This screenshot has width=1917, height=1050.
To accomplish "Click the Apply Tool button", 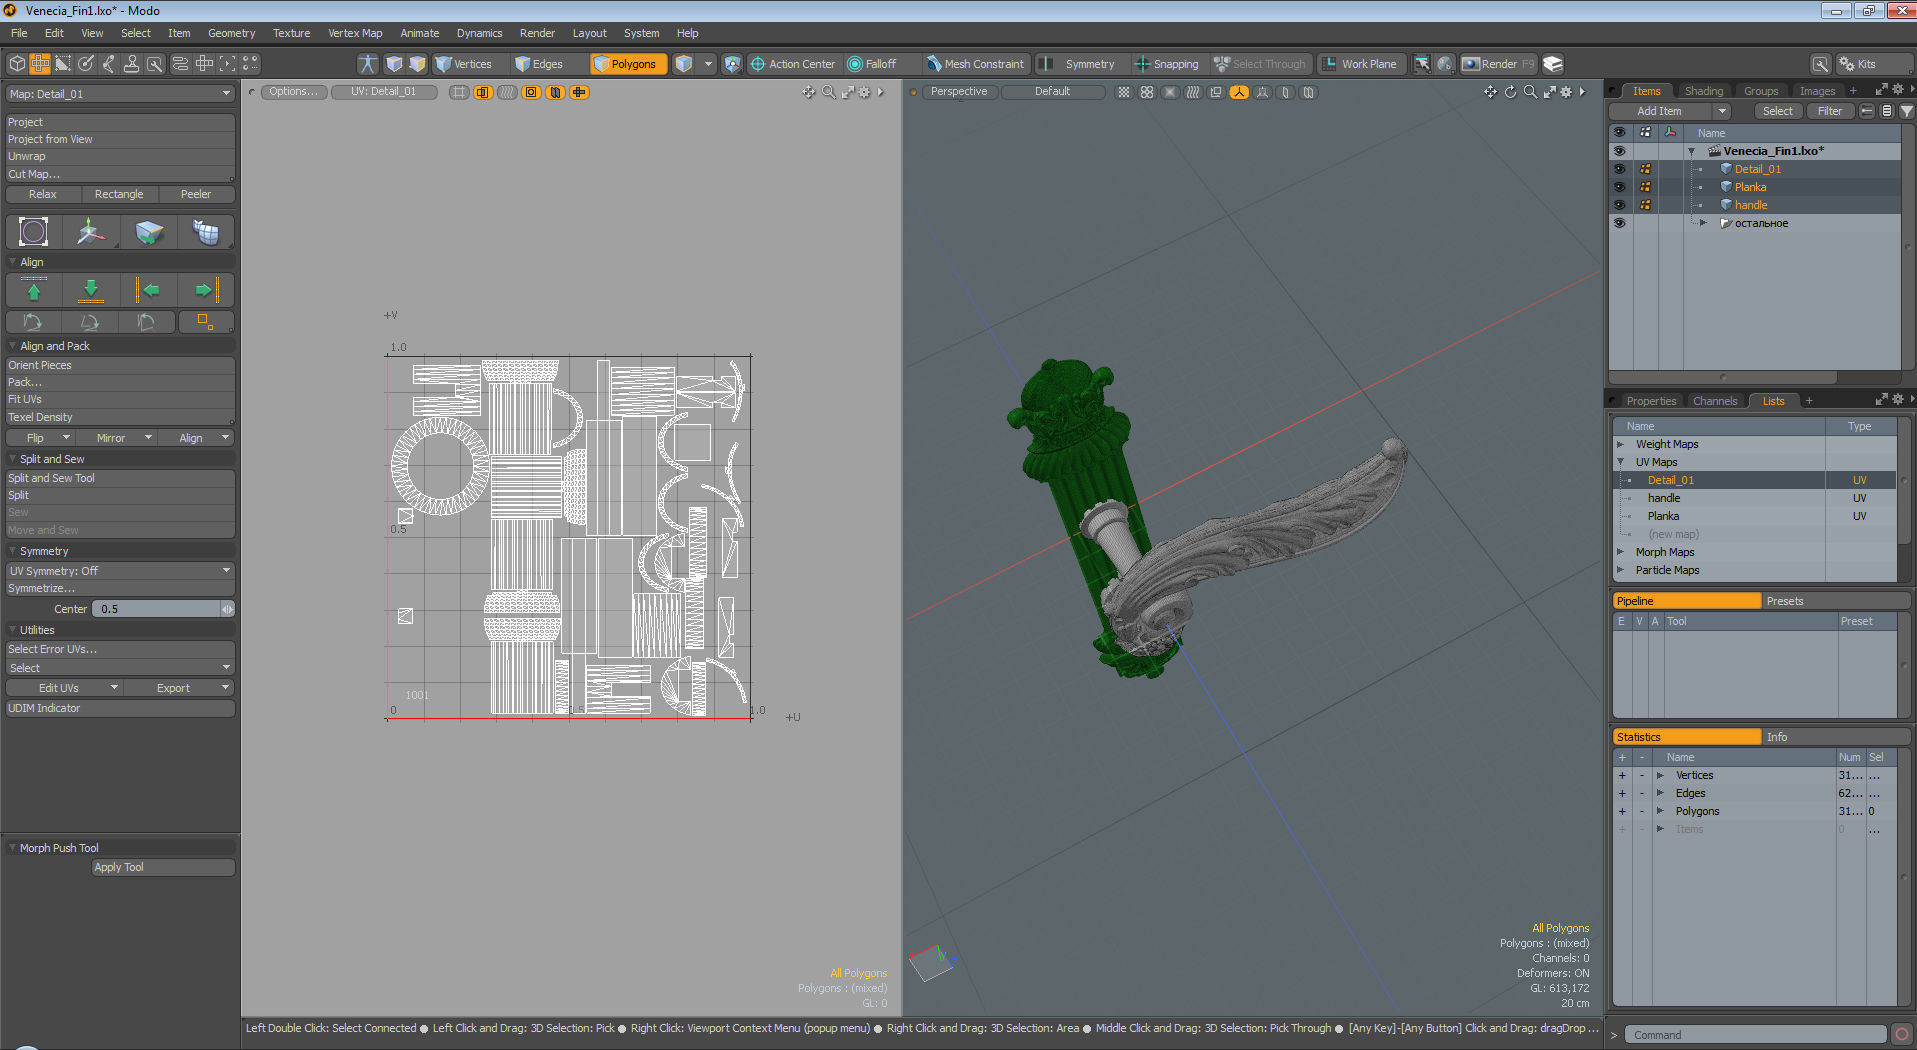I will pos(163,867).
